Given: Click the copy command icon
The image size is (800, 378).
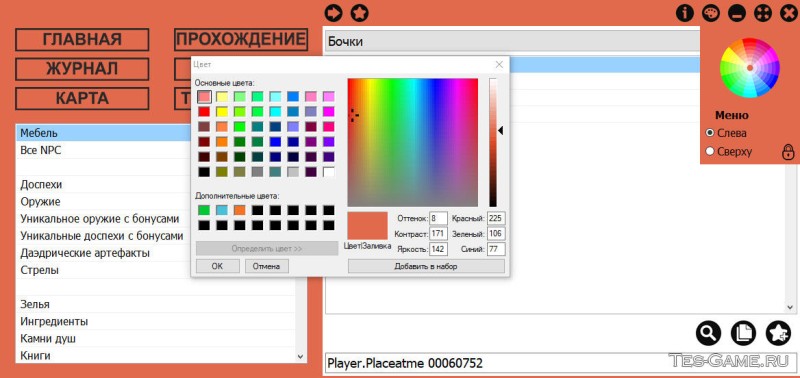Looking at the screenshot, I should [x=743, y=333].
